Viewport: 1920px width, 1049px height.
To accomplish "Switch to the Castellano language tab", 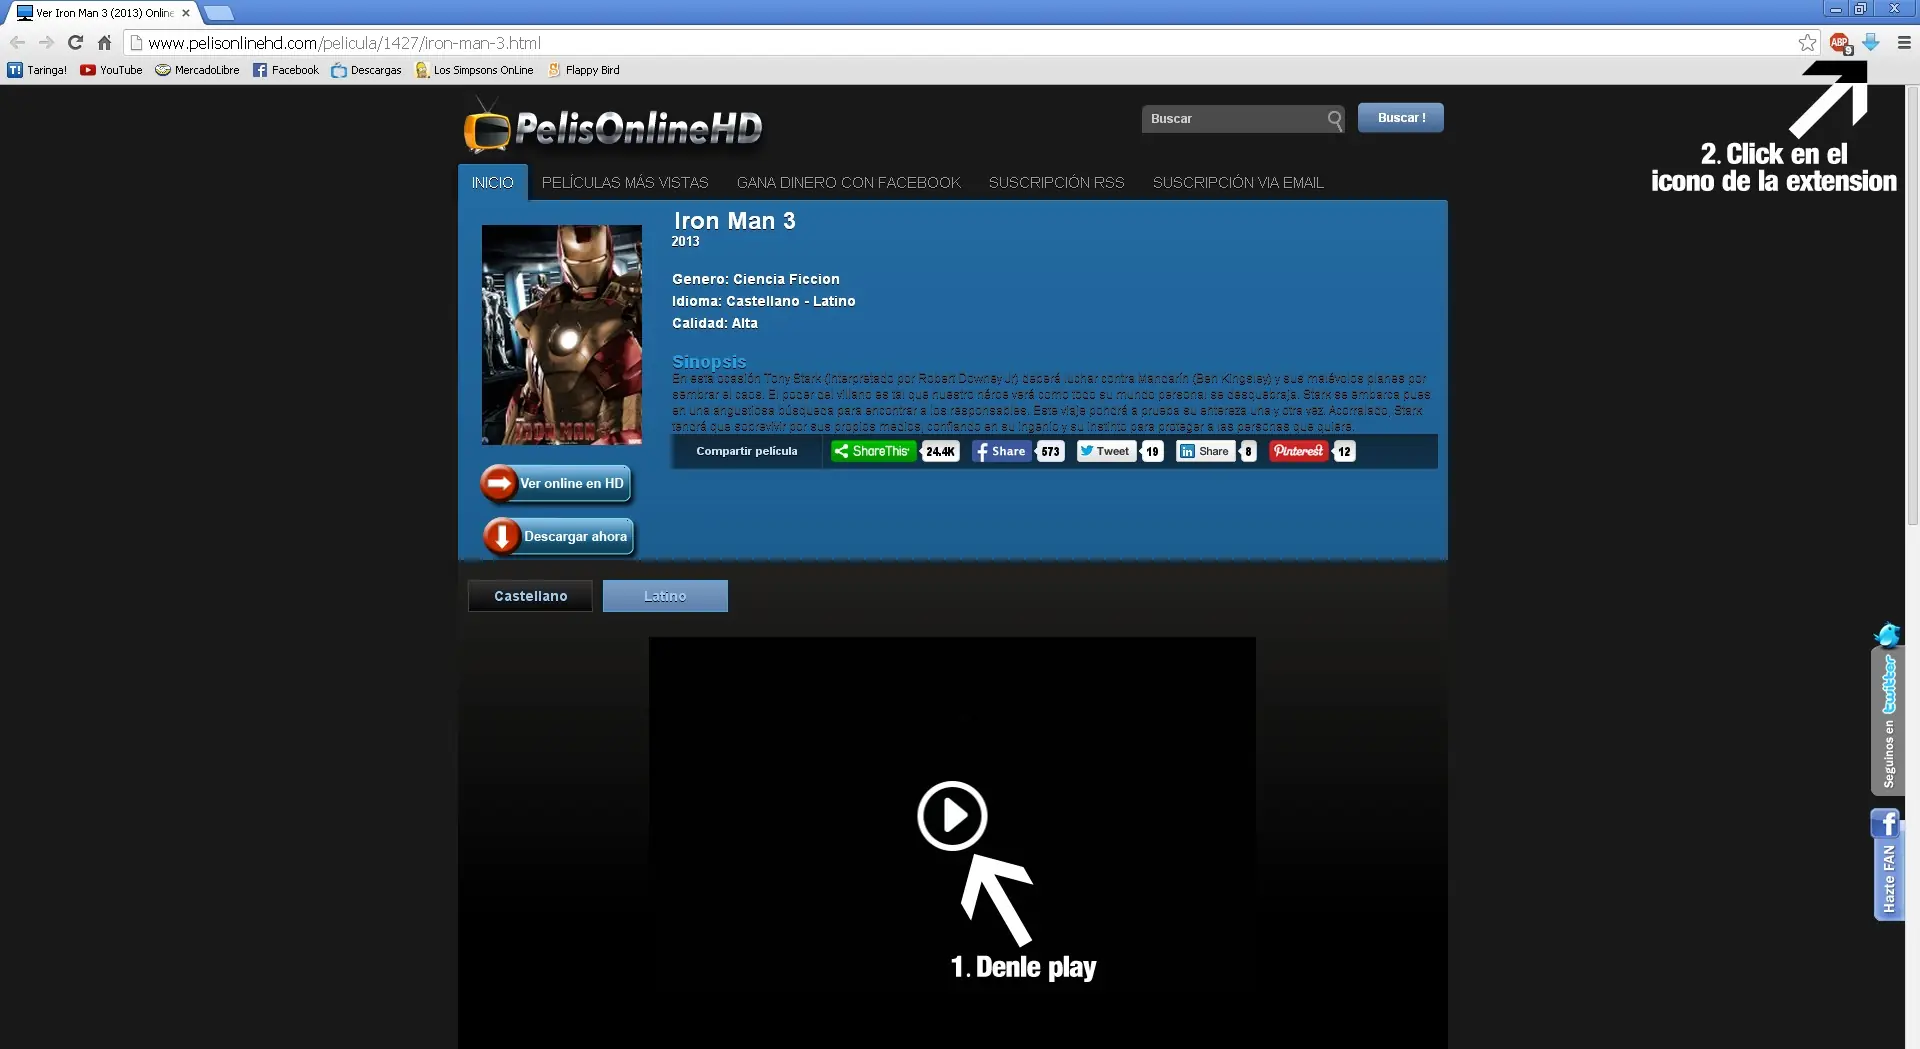I will 530,596.
